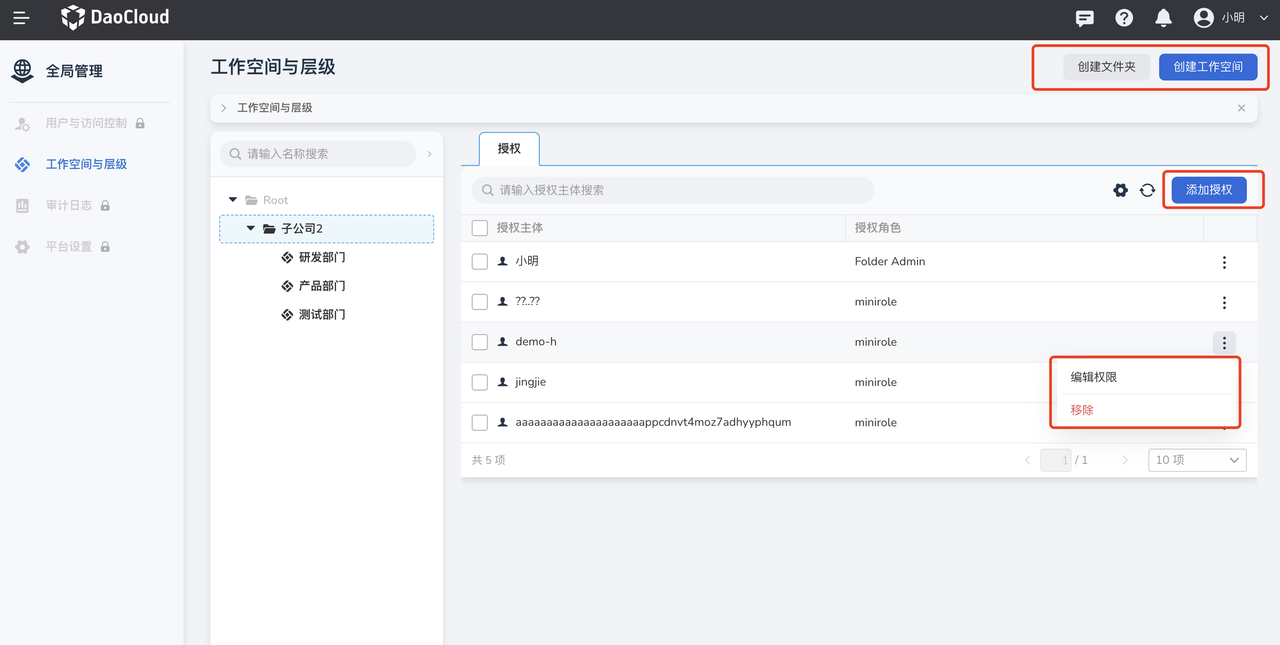
Task: Collapse the 子公司2 folder
Action: coord(251,229)
